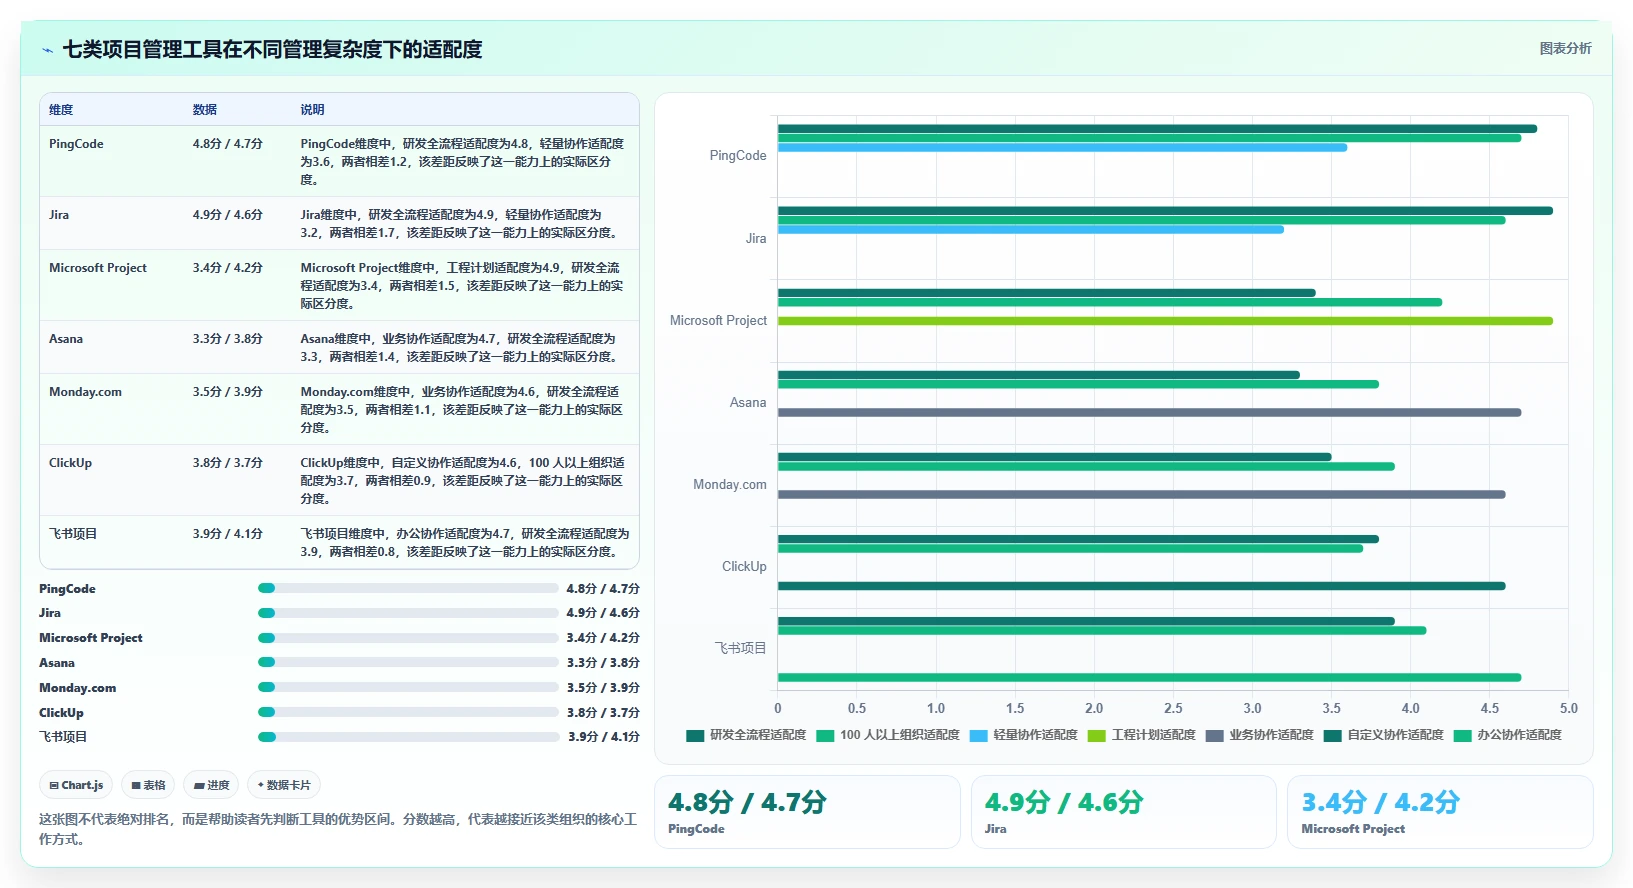1633x888 pixels.
Task: Click the ClickUp y-axis label in chart
Action: coord(744,567)
